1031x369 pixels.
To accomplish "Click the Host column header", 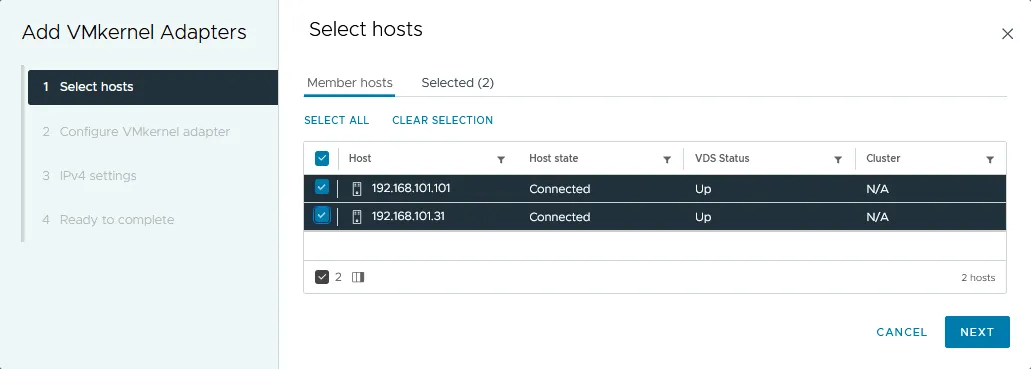I will coord(360,159).
